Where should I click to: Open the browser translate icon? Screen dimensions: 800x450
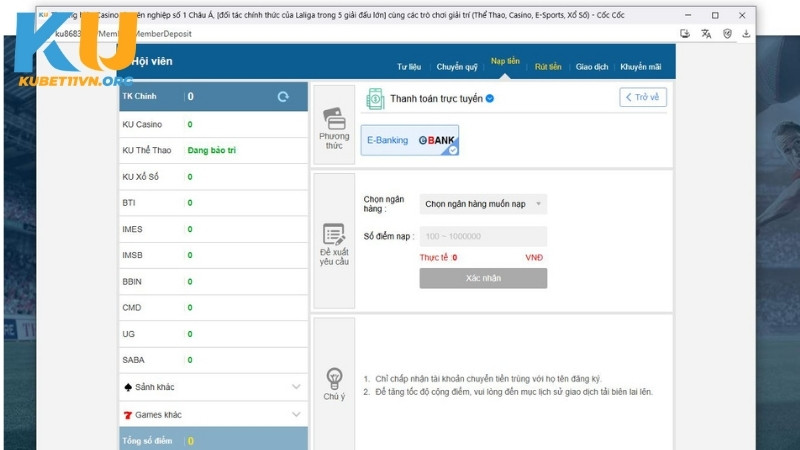(706, 33)
